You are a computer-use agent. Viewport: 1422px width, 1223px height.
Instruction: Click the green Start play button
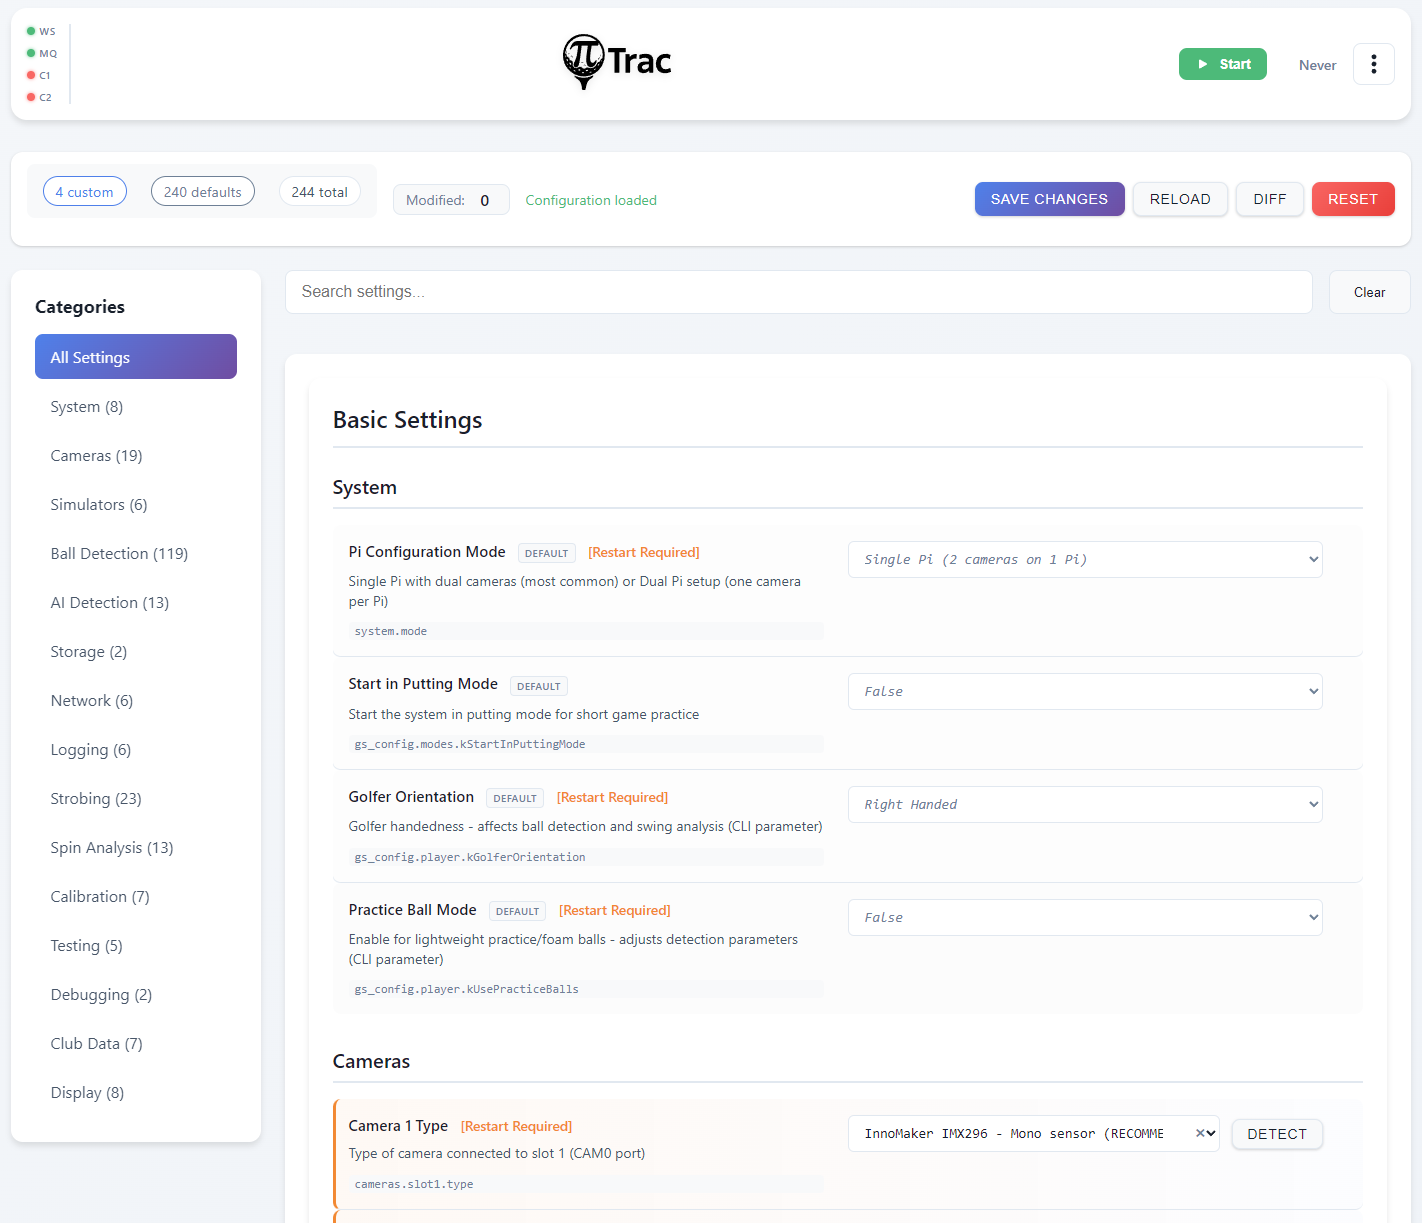tap(1222, 64)
